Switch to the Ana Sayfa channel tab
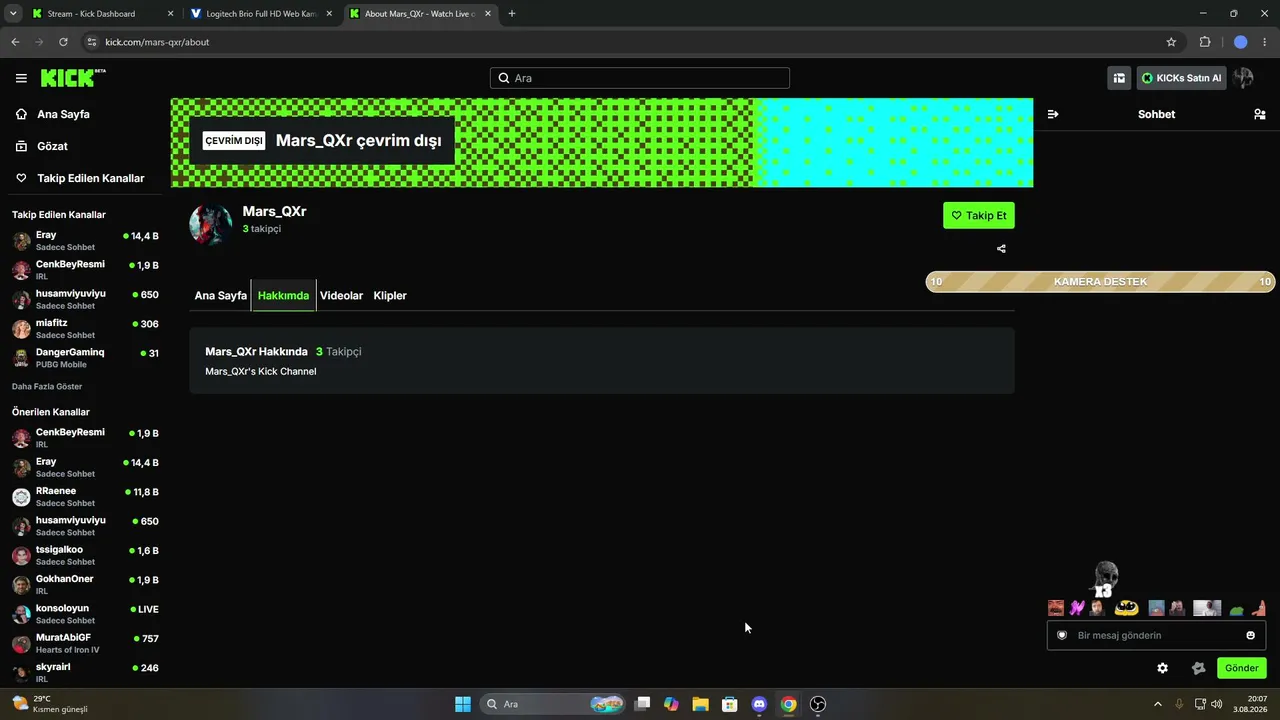The width and height of the screenshot is (1280, 720). 220,296
